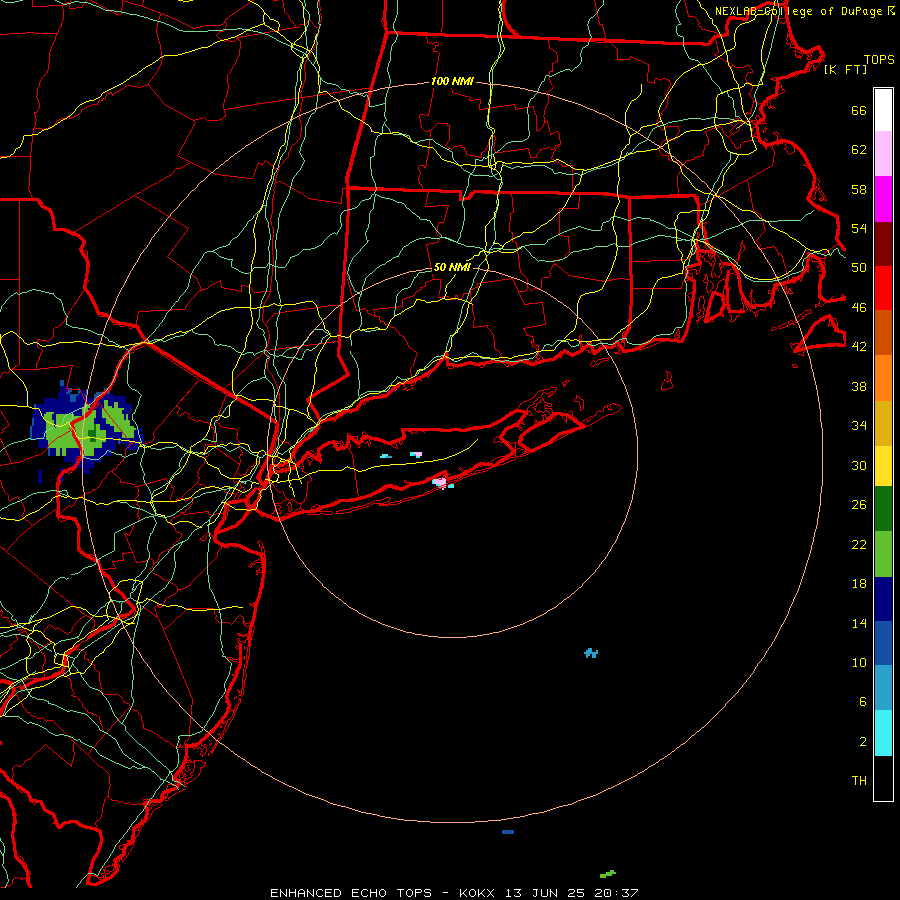This screenshot has height=900, width=900.
Task: Click the '2' scale value label
Action: tap(863, 742)
